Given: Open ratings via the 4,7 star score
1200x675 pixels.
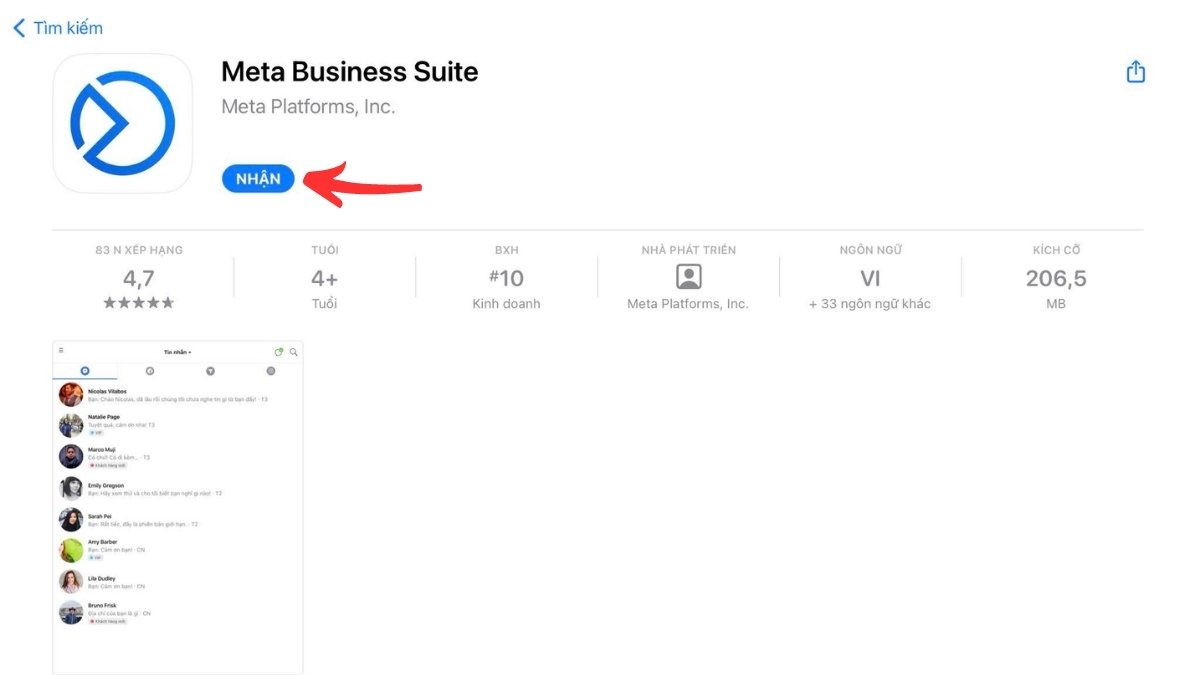Looking at the screenshot, I should [x=138, y=279].
